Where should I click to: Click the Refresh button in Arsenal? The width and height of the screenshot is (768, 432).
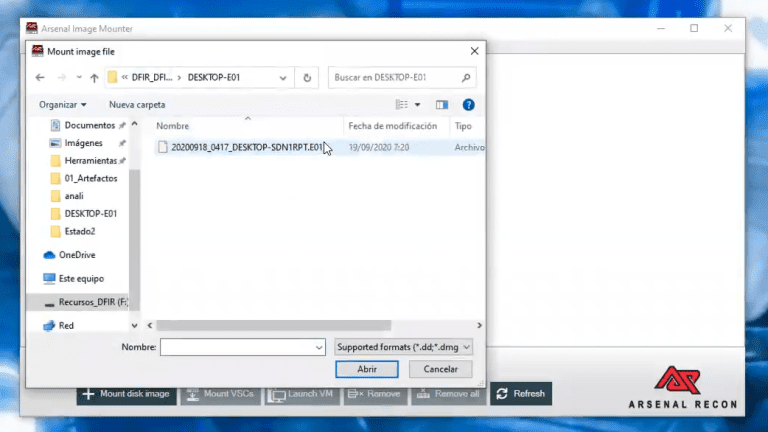521,394
